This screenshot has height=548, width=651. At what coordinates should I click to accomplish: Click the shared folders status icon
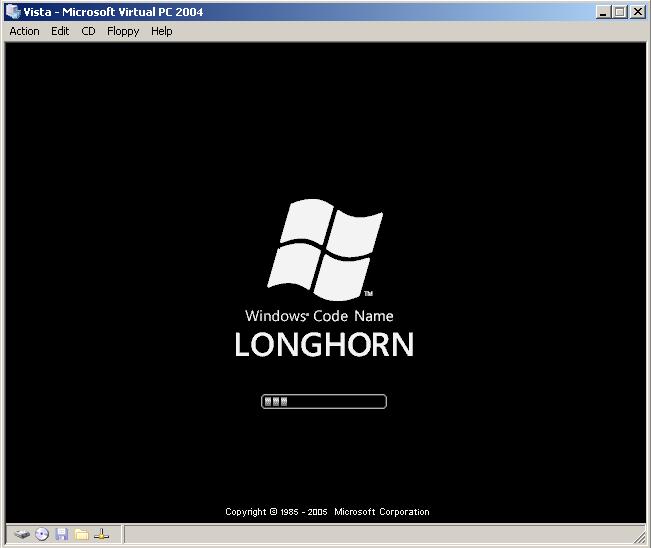pos(82,534)
